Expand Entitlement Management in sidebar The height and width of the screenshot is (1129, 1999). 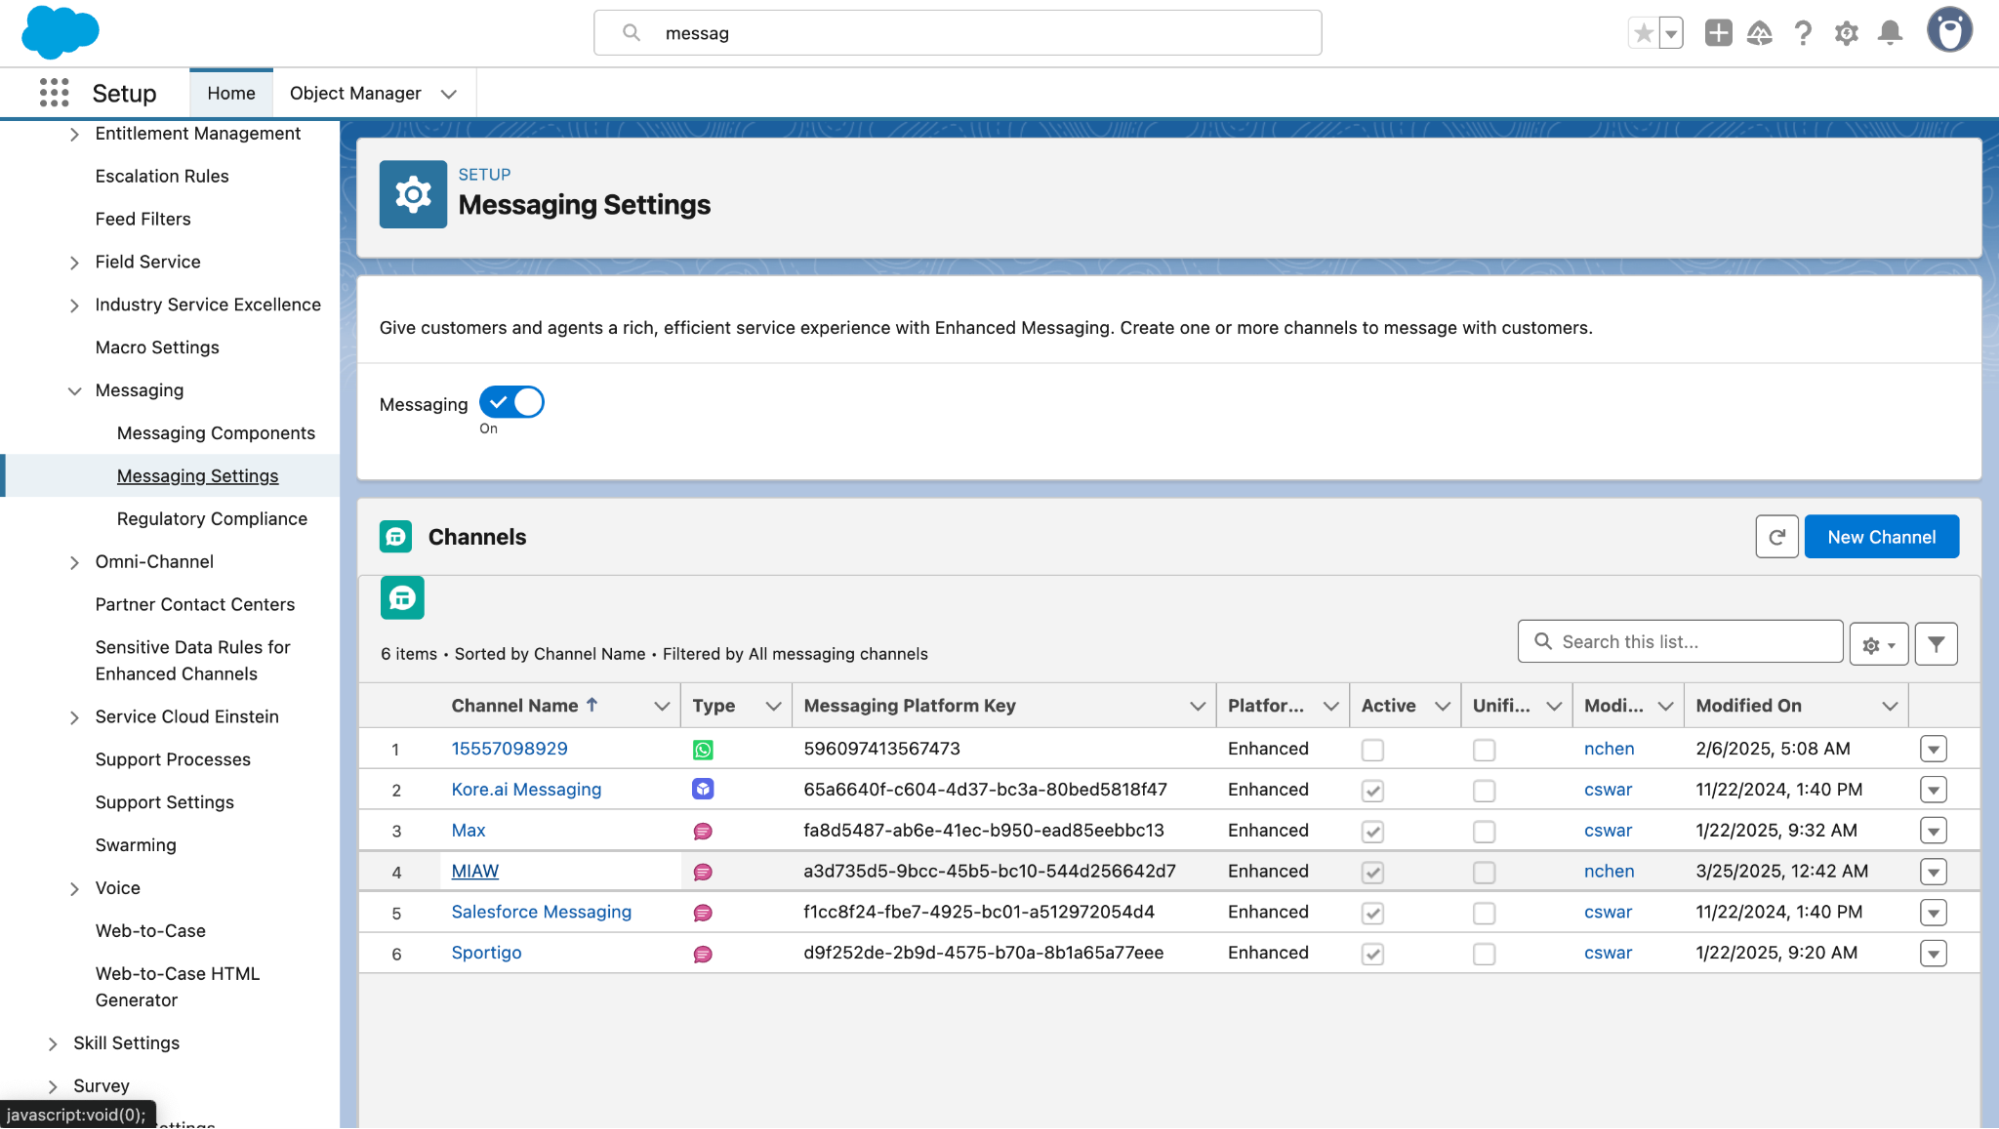74,134
